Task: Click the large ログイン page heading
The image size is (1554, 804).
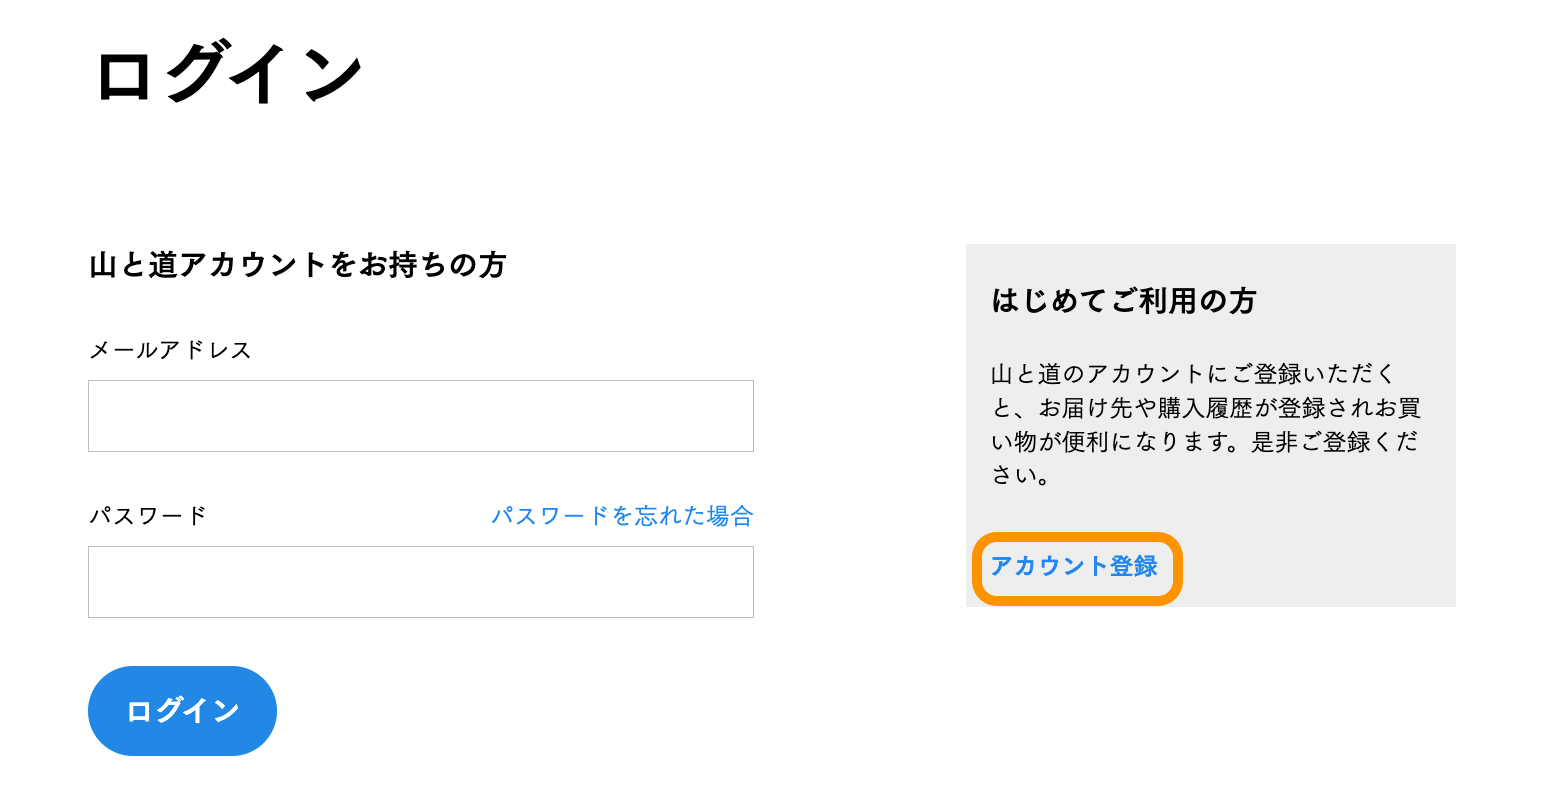Action: click(229, 75)
